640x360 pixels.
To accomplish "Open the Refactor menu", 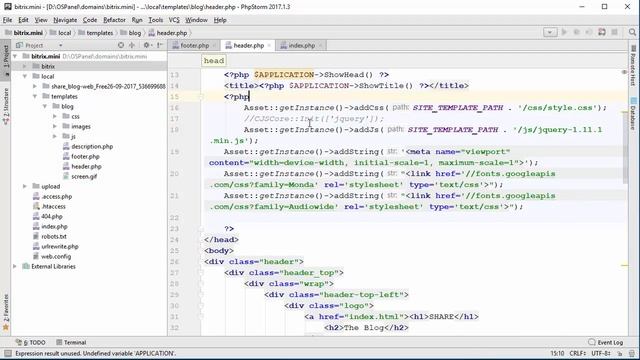I will coord(114,20).
